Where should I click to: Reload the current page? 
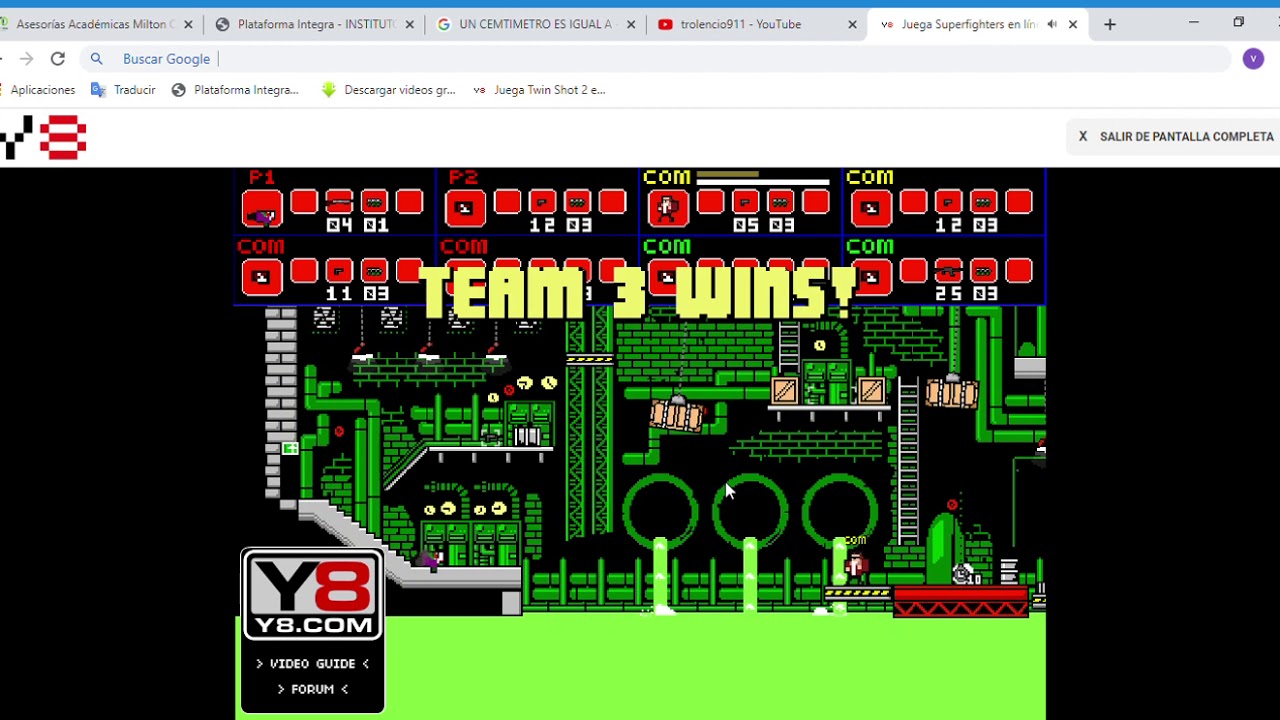coord(58,59)
